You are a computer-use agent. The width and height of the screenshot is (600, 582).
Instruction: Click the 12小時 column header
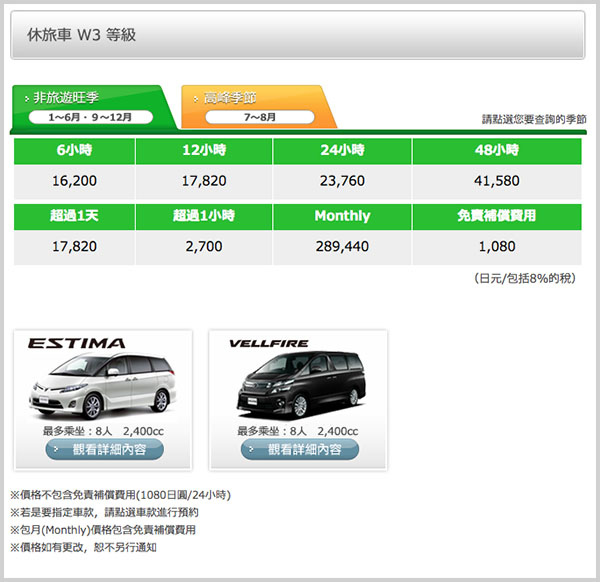(x=204, y=151)
